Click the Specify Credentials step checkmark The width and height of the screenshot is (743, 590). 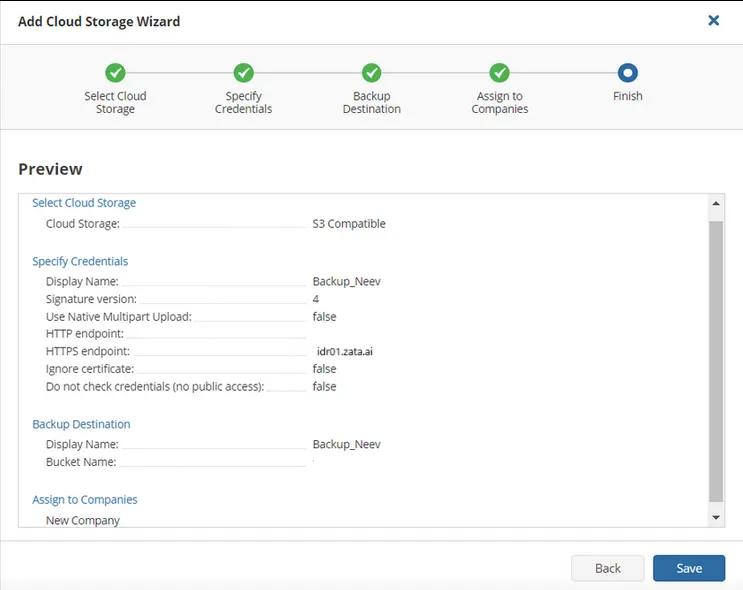(244, 73)
